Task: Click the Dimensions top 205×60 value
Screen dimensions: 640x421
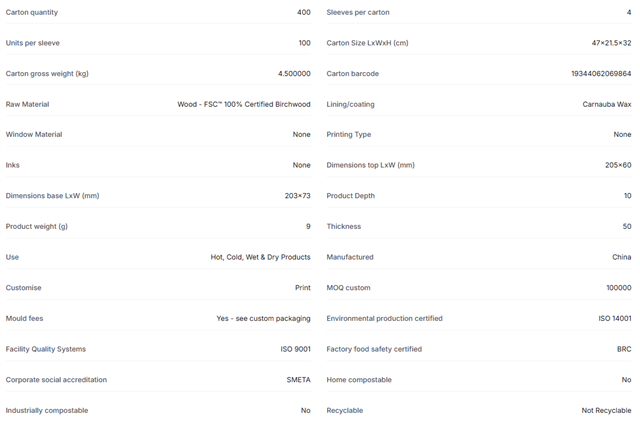Action: [x=618, y=165]
